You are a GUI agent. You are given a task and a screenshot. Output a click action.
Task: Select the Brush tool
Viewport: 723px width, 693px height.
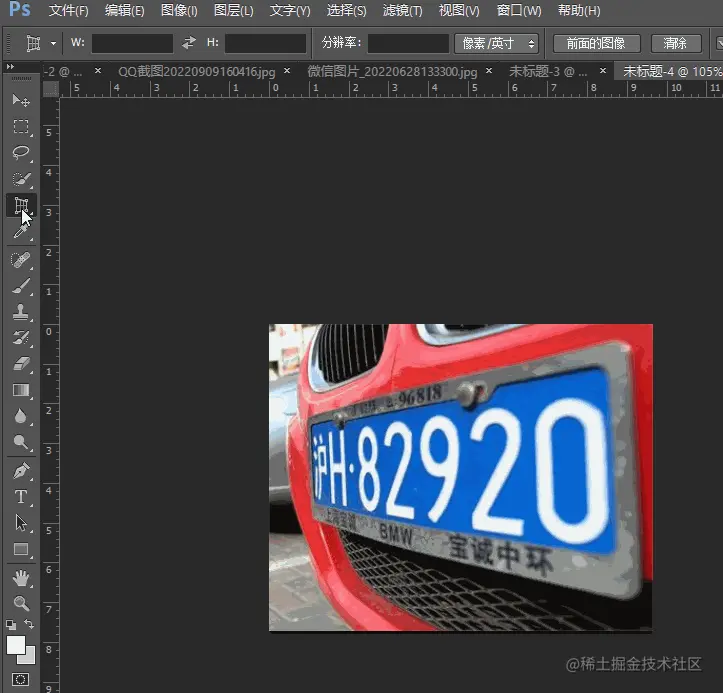coord(21,286)
